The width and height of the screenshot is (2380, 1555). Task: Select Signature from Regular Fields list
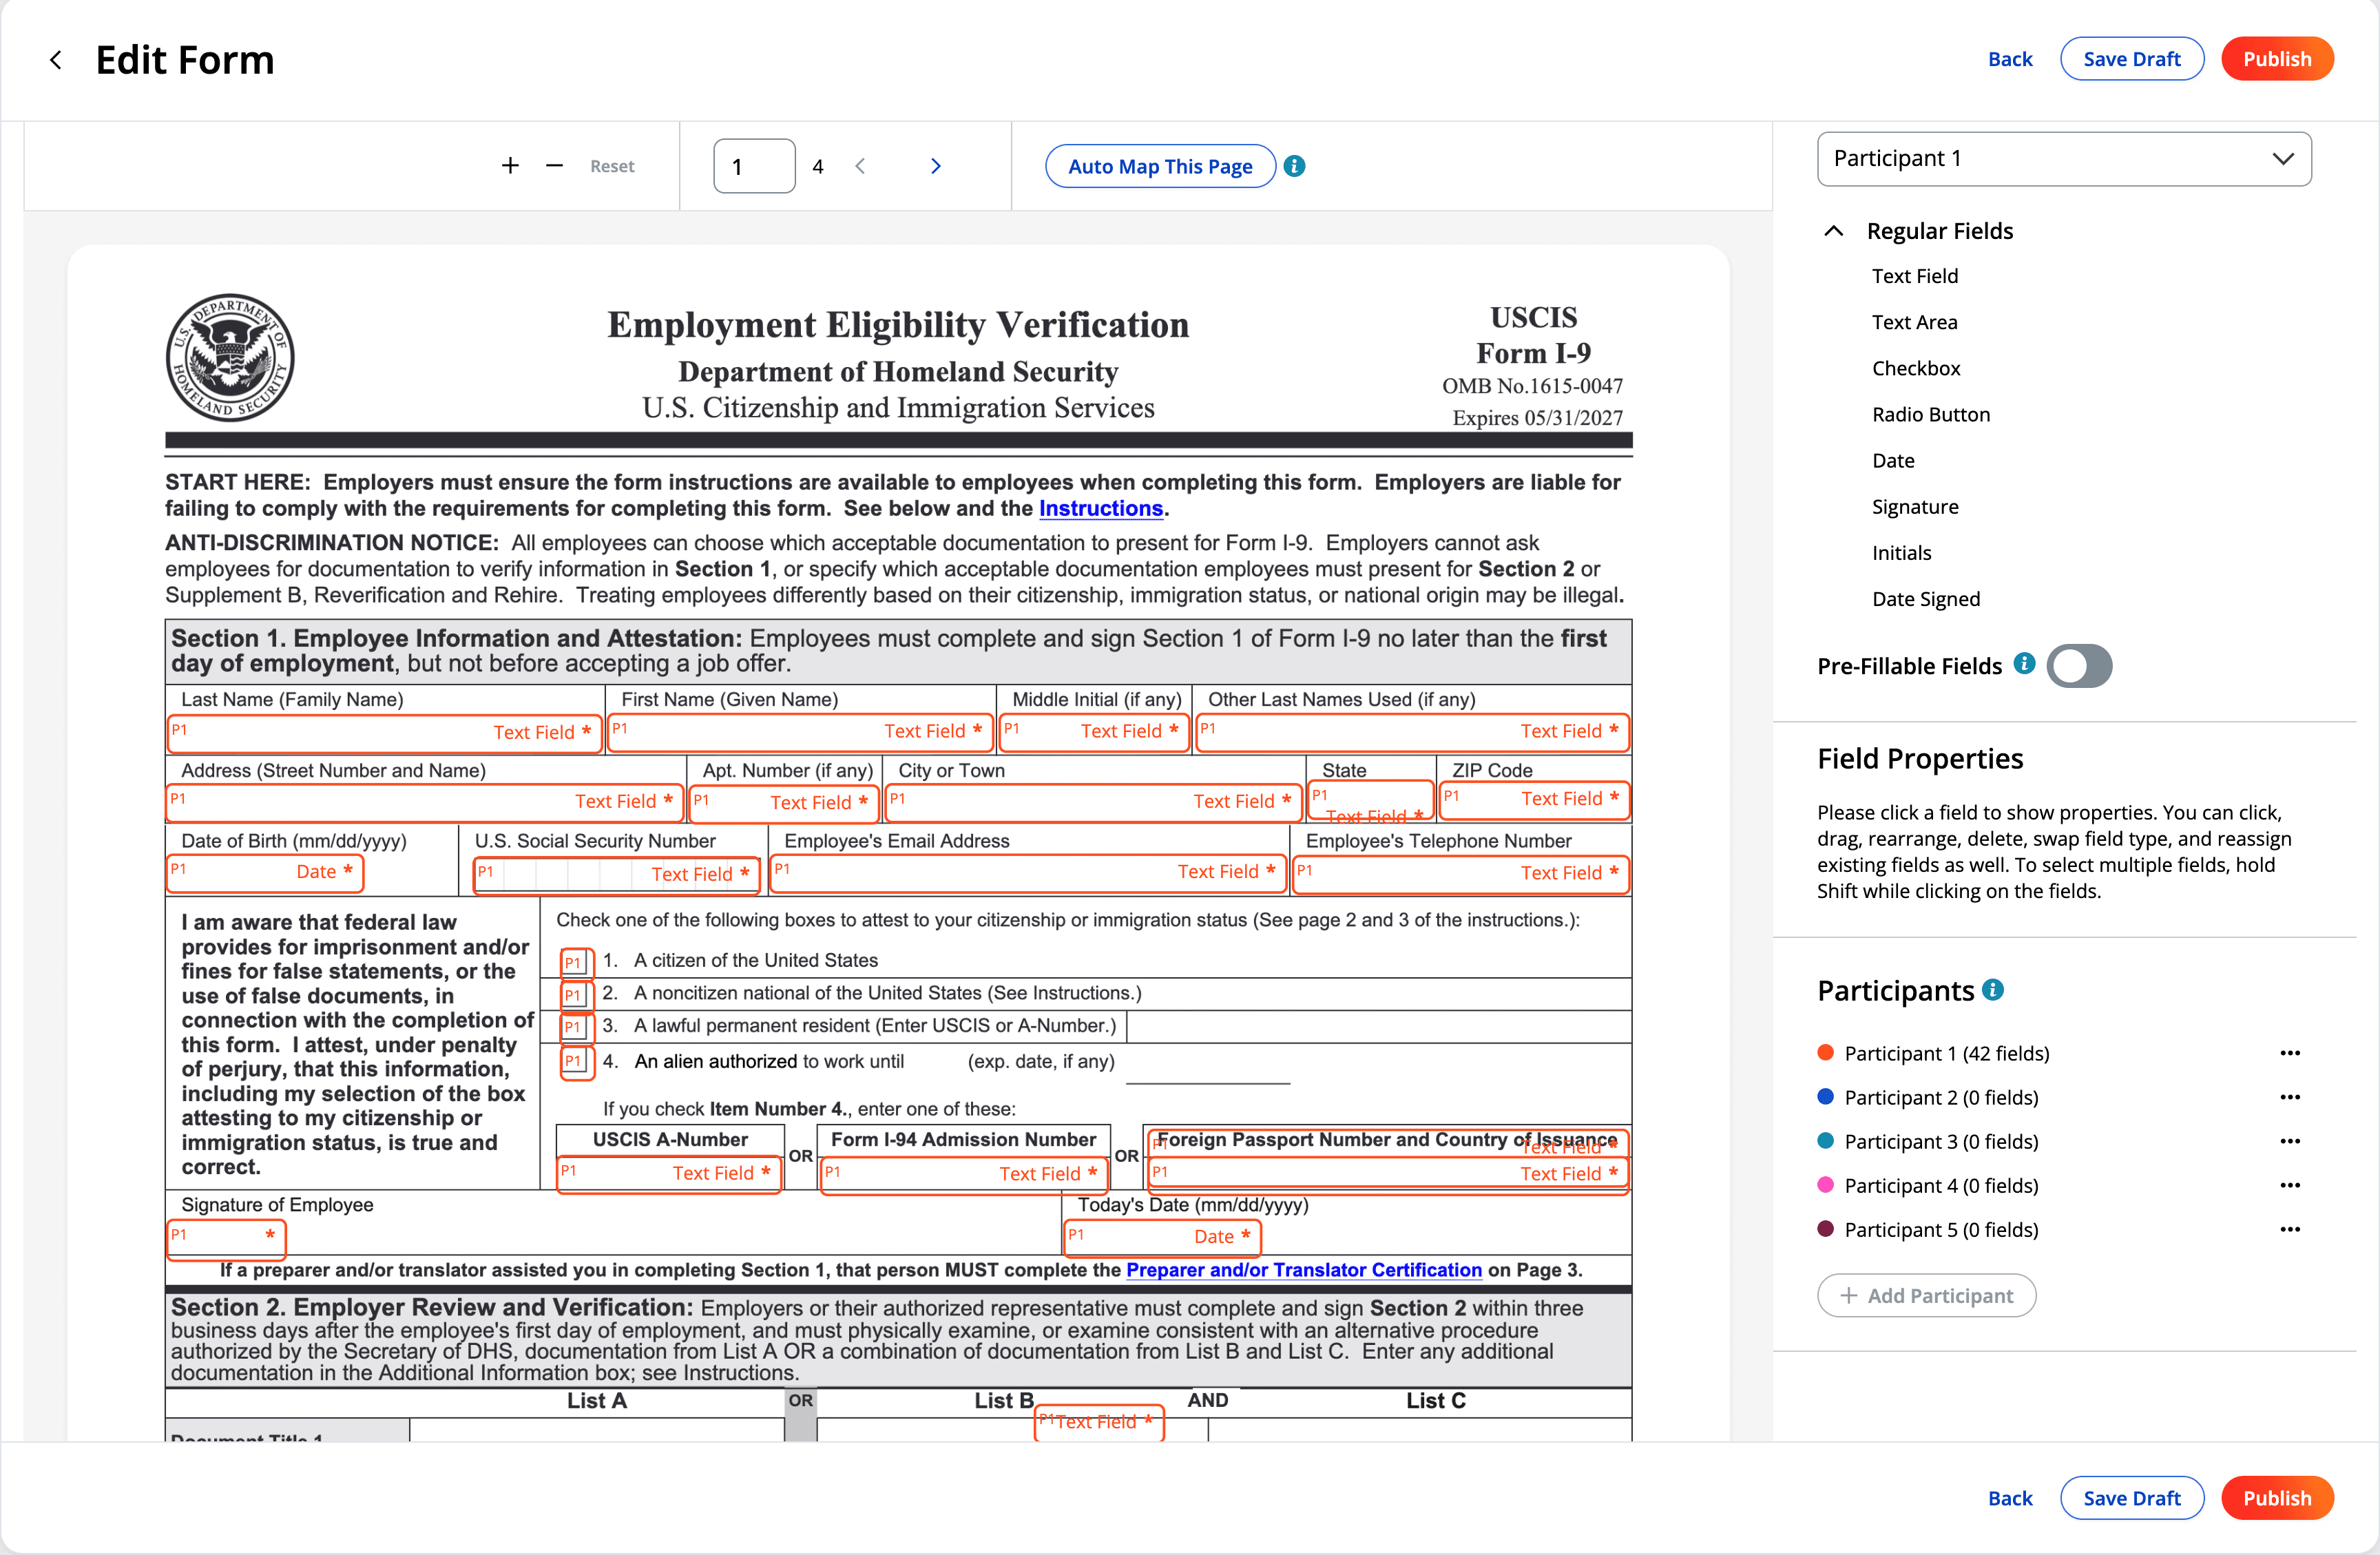click(x=1914, y=507)
